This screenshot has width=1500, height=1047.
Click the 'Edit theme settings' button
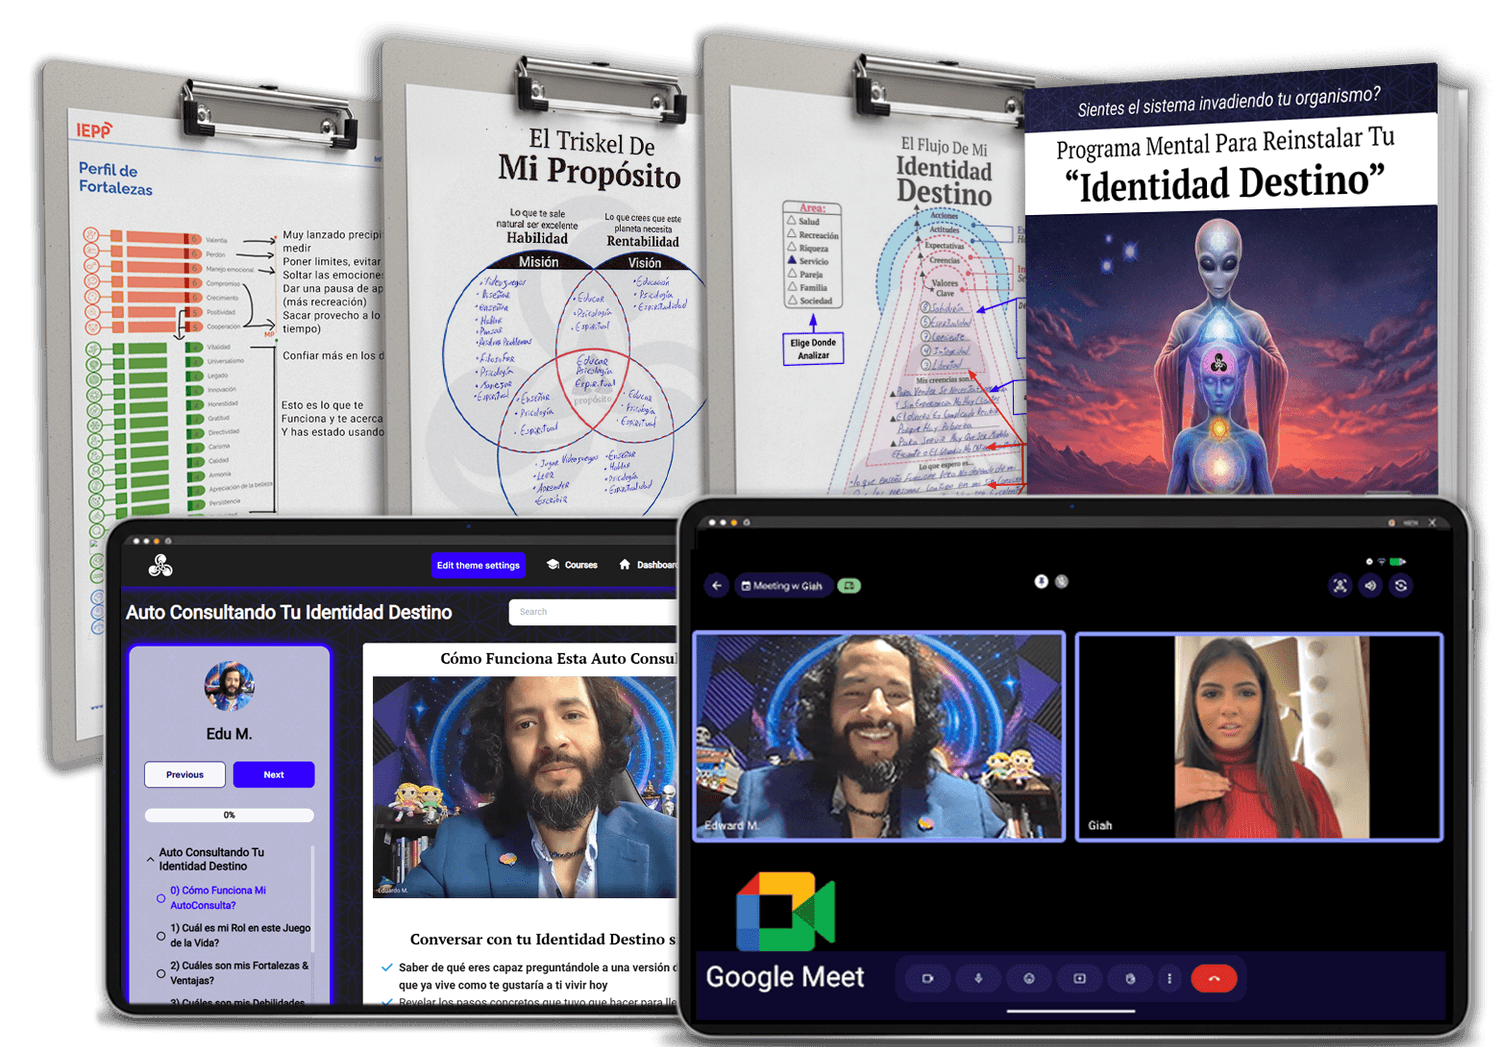[x=478, y=565]
